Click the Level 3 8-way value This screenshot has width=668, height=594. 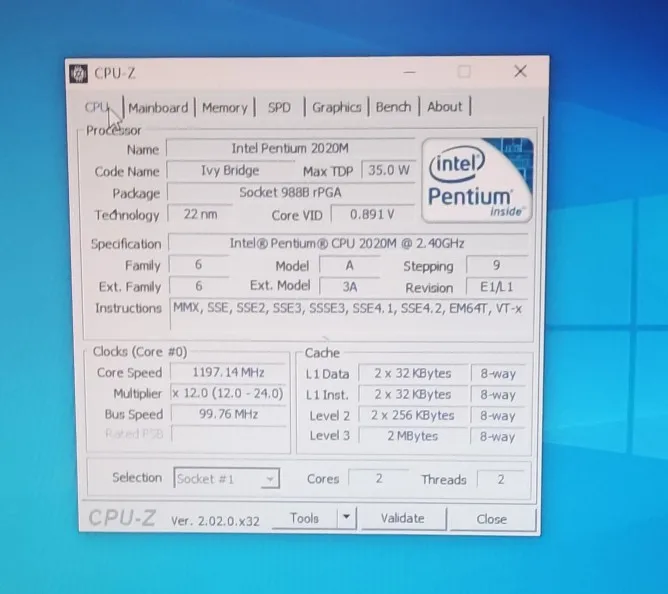point(498,437)
